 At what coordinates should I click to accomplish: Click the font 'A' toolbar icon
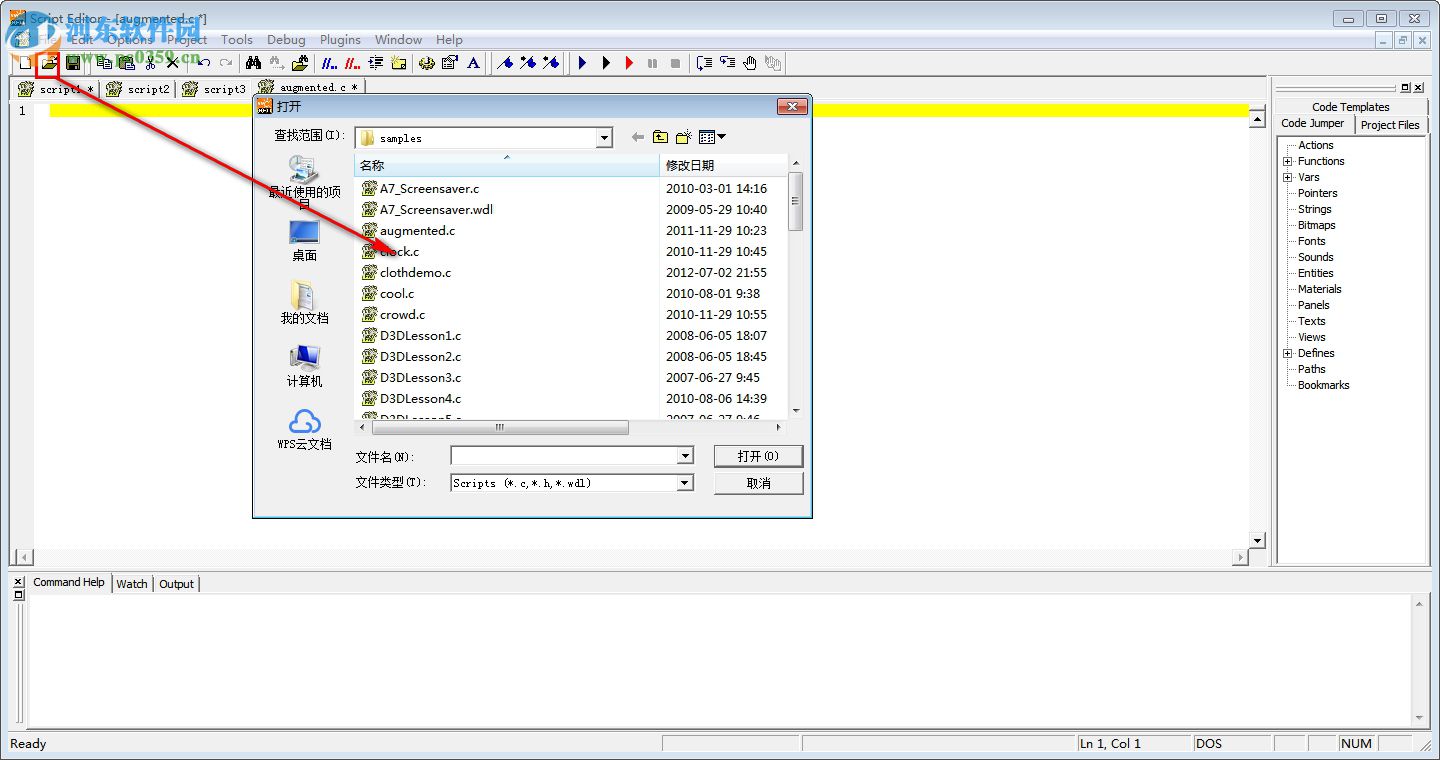474,63
